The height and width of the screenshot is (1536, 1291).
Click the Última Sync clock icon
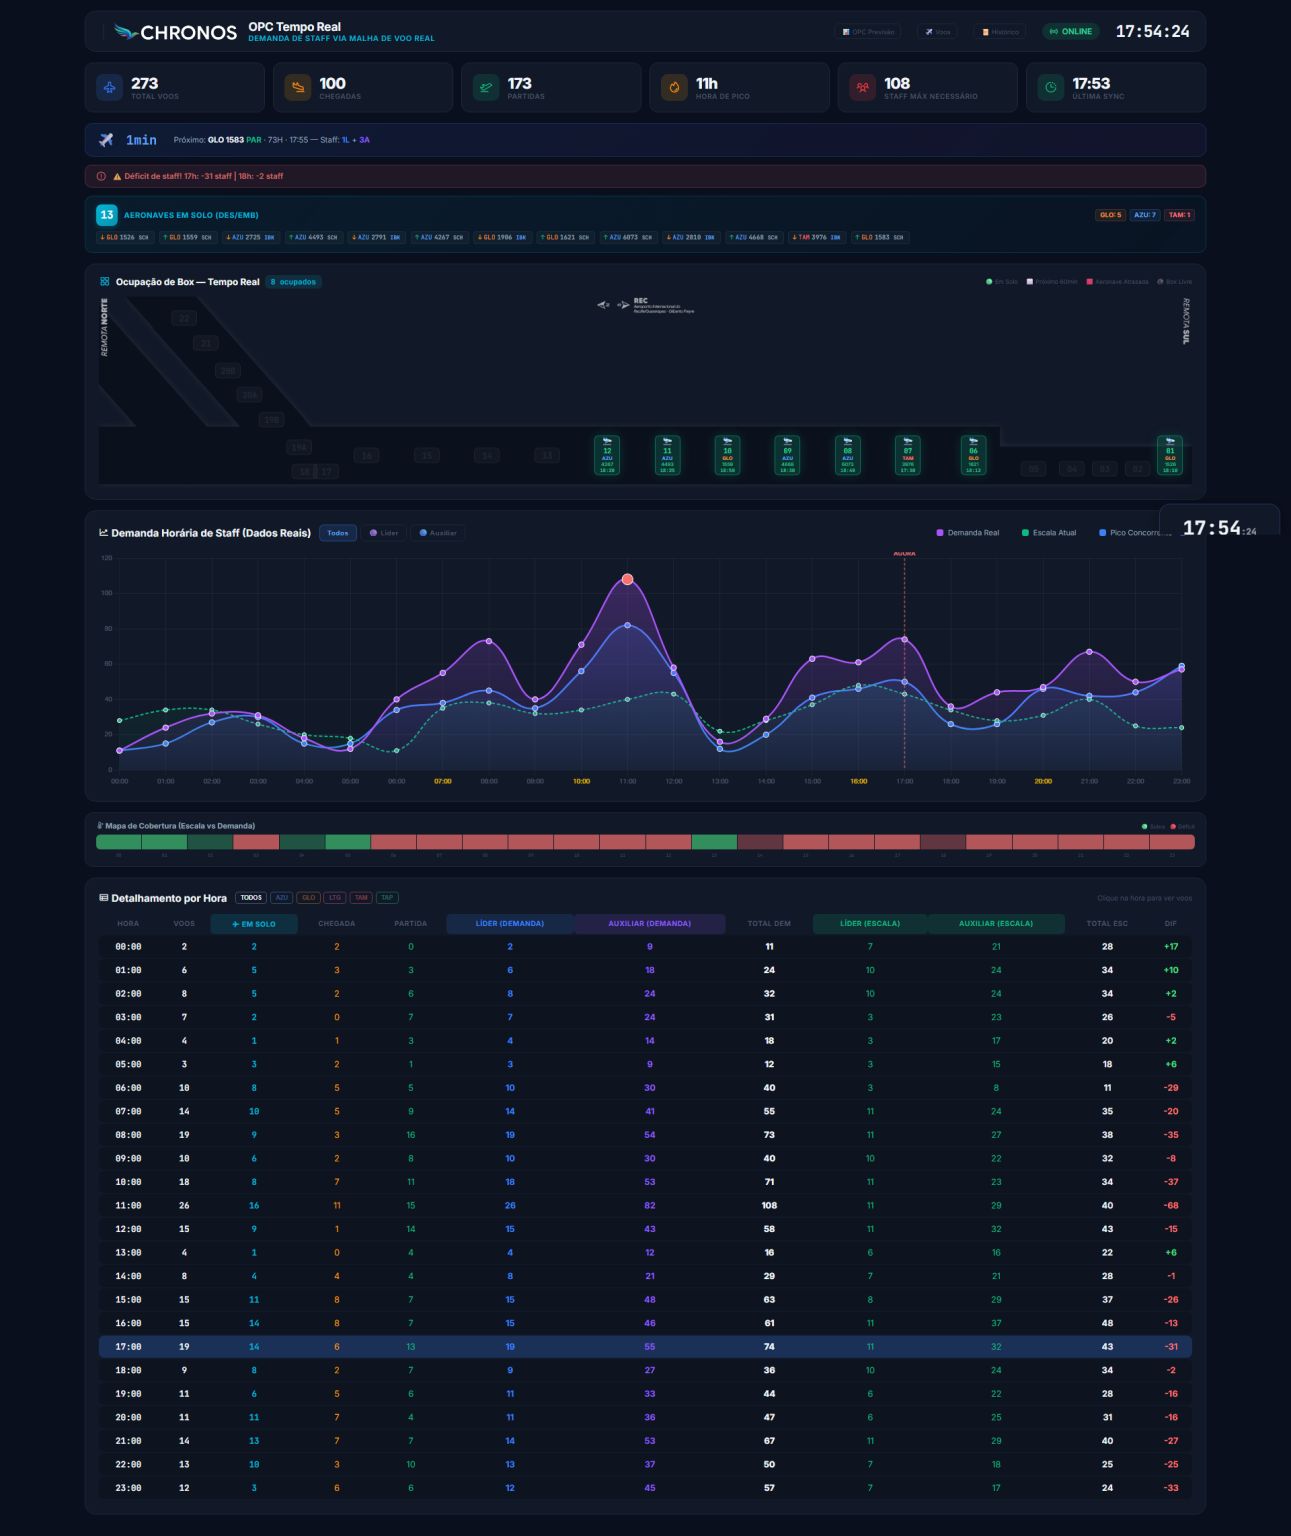pyautogui.click(x=1051, y=87)
